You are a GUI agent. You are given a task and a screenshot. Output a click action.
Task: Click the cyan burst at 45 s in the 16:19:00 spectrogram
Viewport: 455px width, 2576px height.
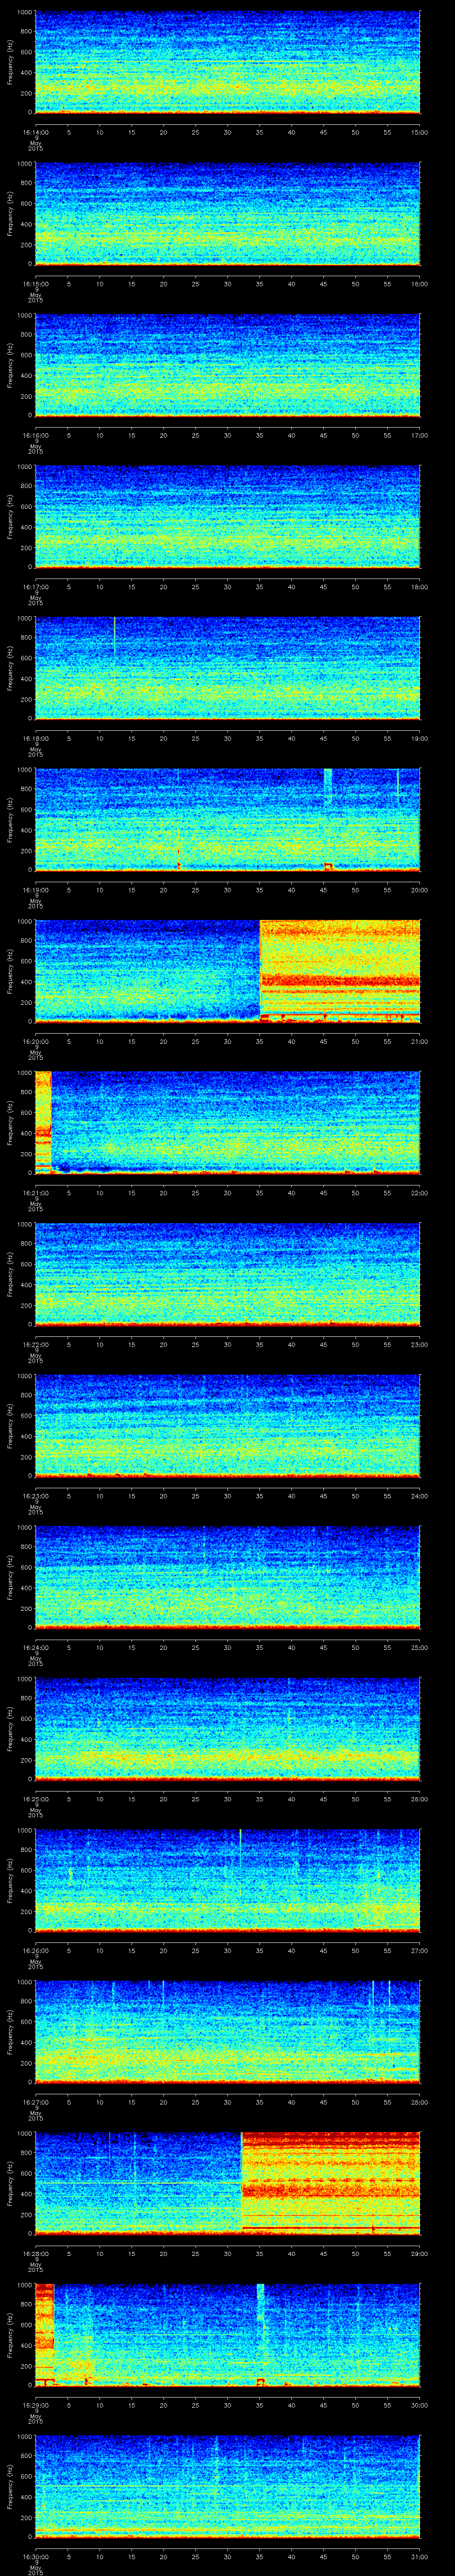pos(327,785)
